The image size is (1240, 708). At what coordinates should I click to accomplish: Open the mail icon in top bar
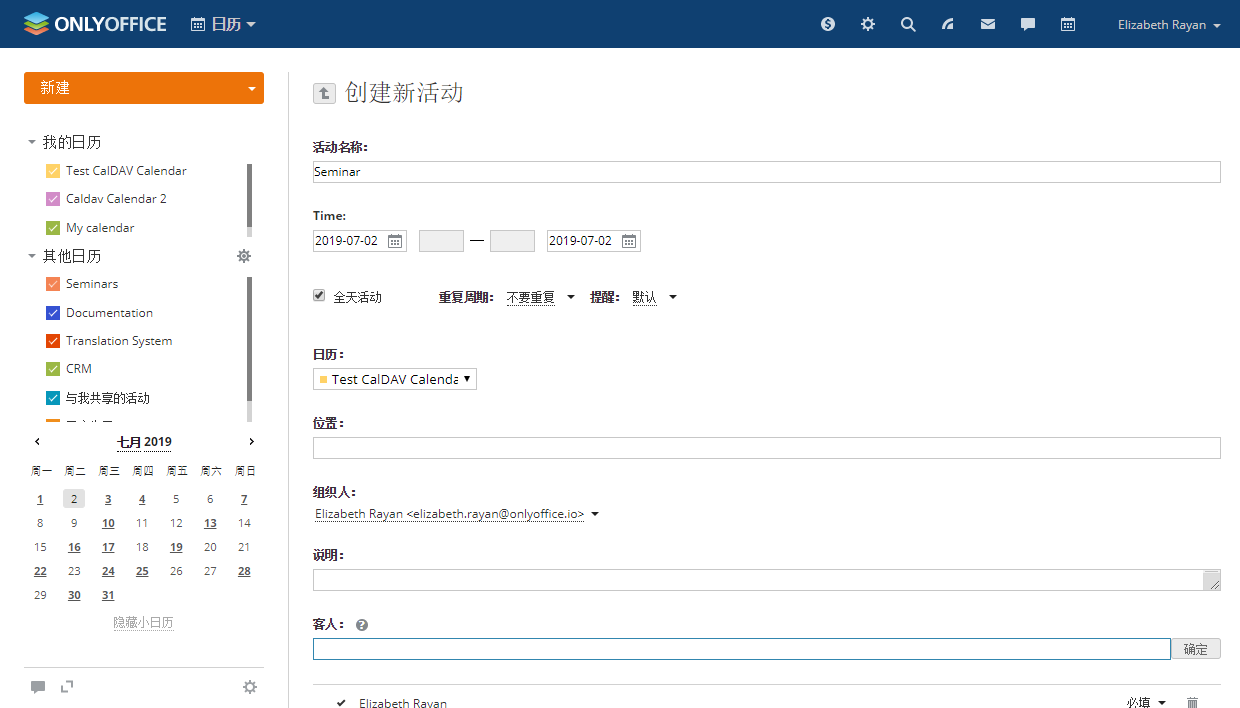988,24
